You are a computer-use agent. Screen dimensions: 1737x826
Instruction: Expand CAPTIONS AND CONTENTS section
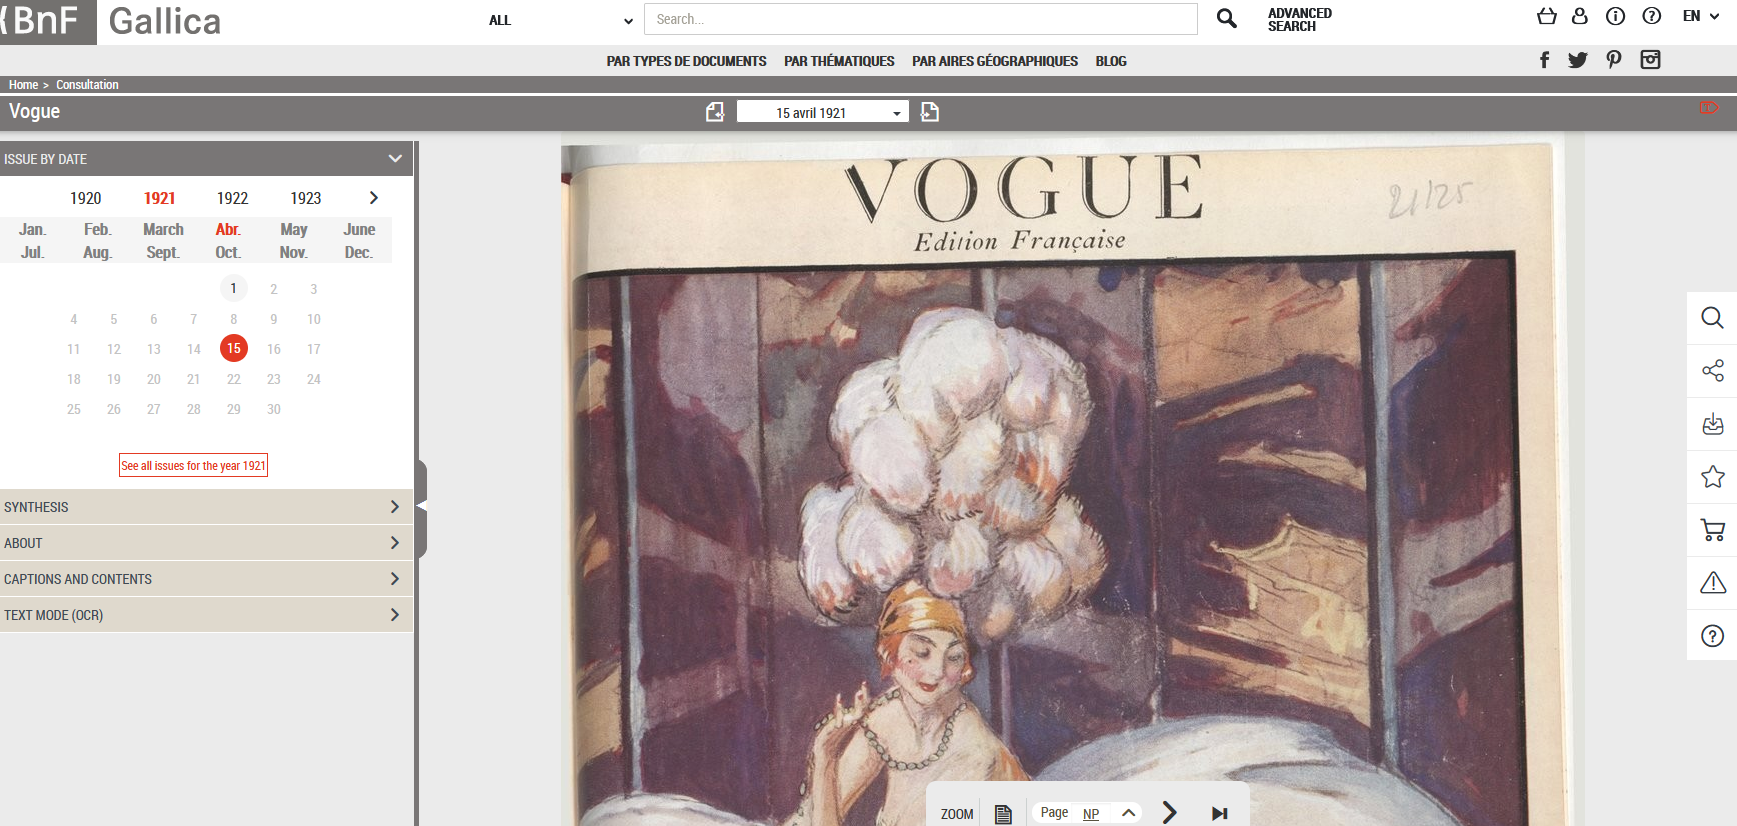click(206, 579)
